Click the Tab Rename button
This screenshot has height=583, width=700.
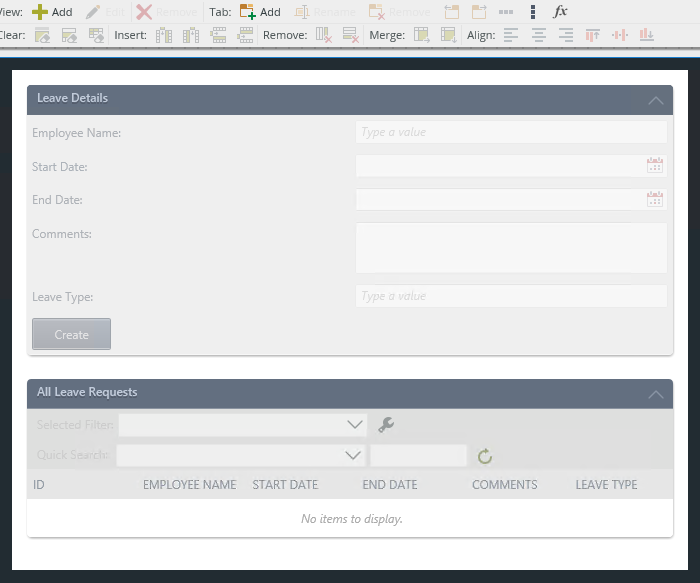coord(325,12)
